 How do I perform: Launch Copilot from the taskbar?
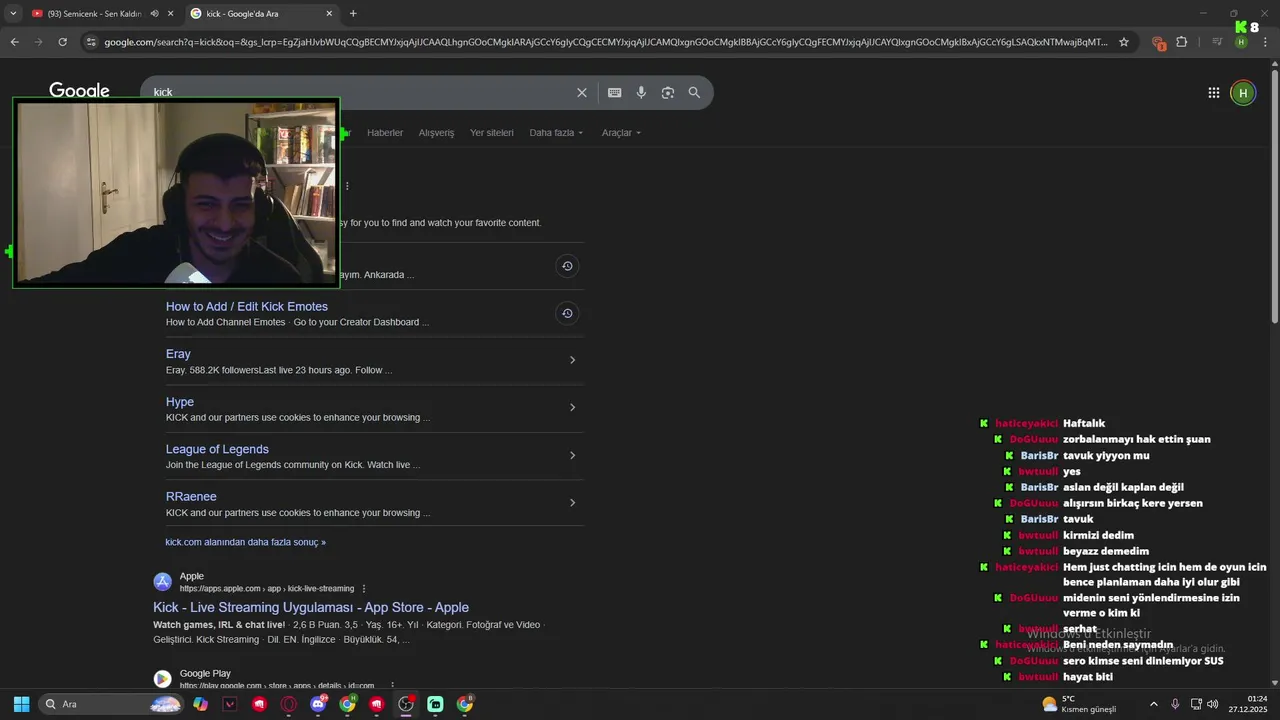[201, 704]
